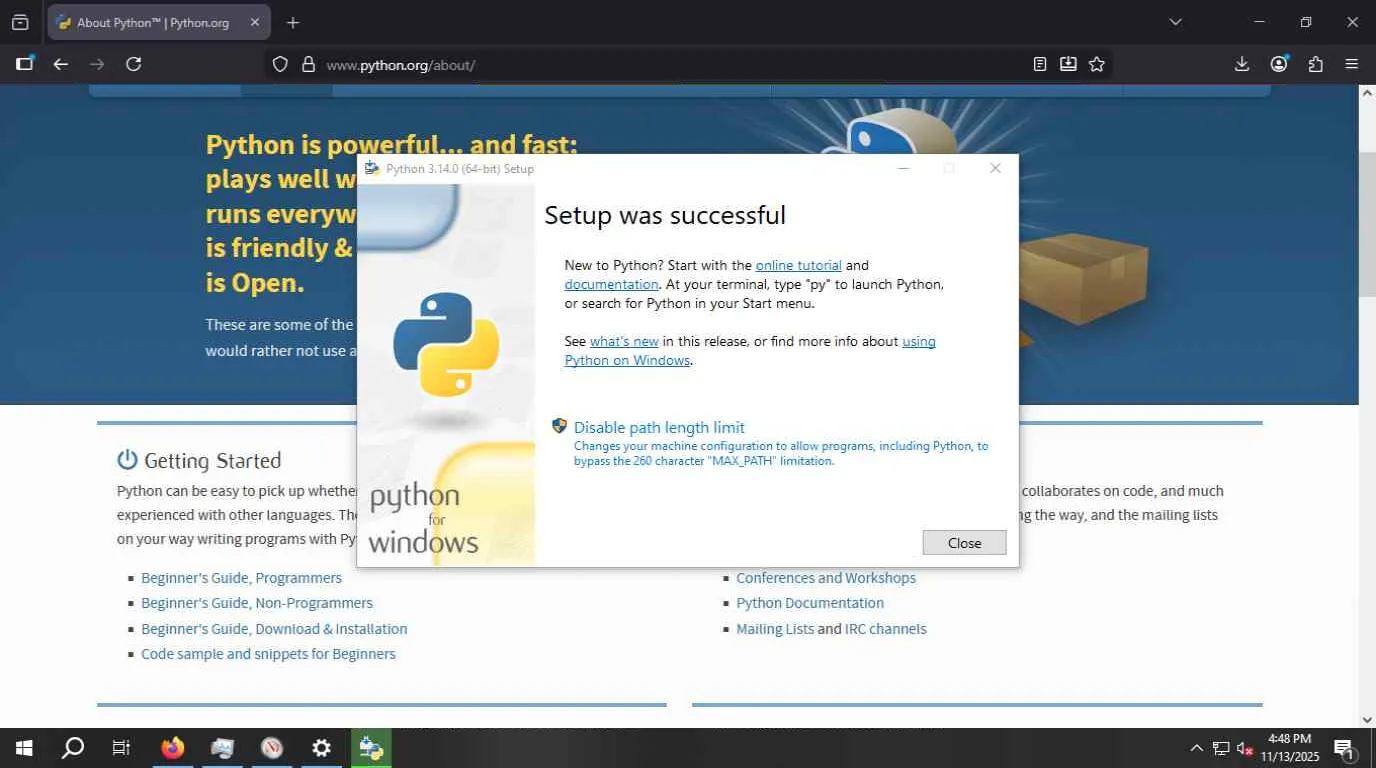Viewport: 1376px width, 768px height.
Task: Open Beginner's Guide, Download & Installation
Action: [274, 629]
